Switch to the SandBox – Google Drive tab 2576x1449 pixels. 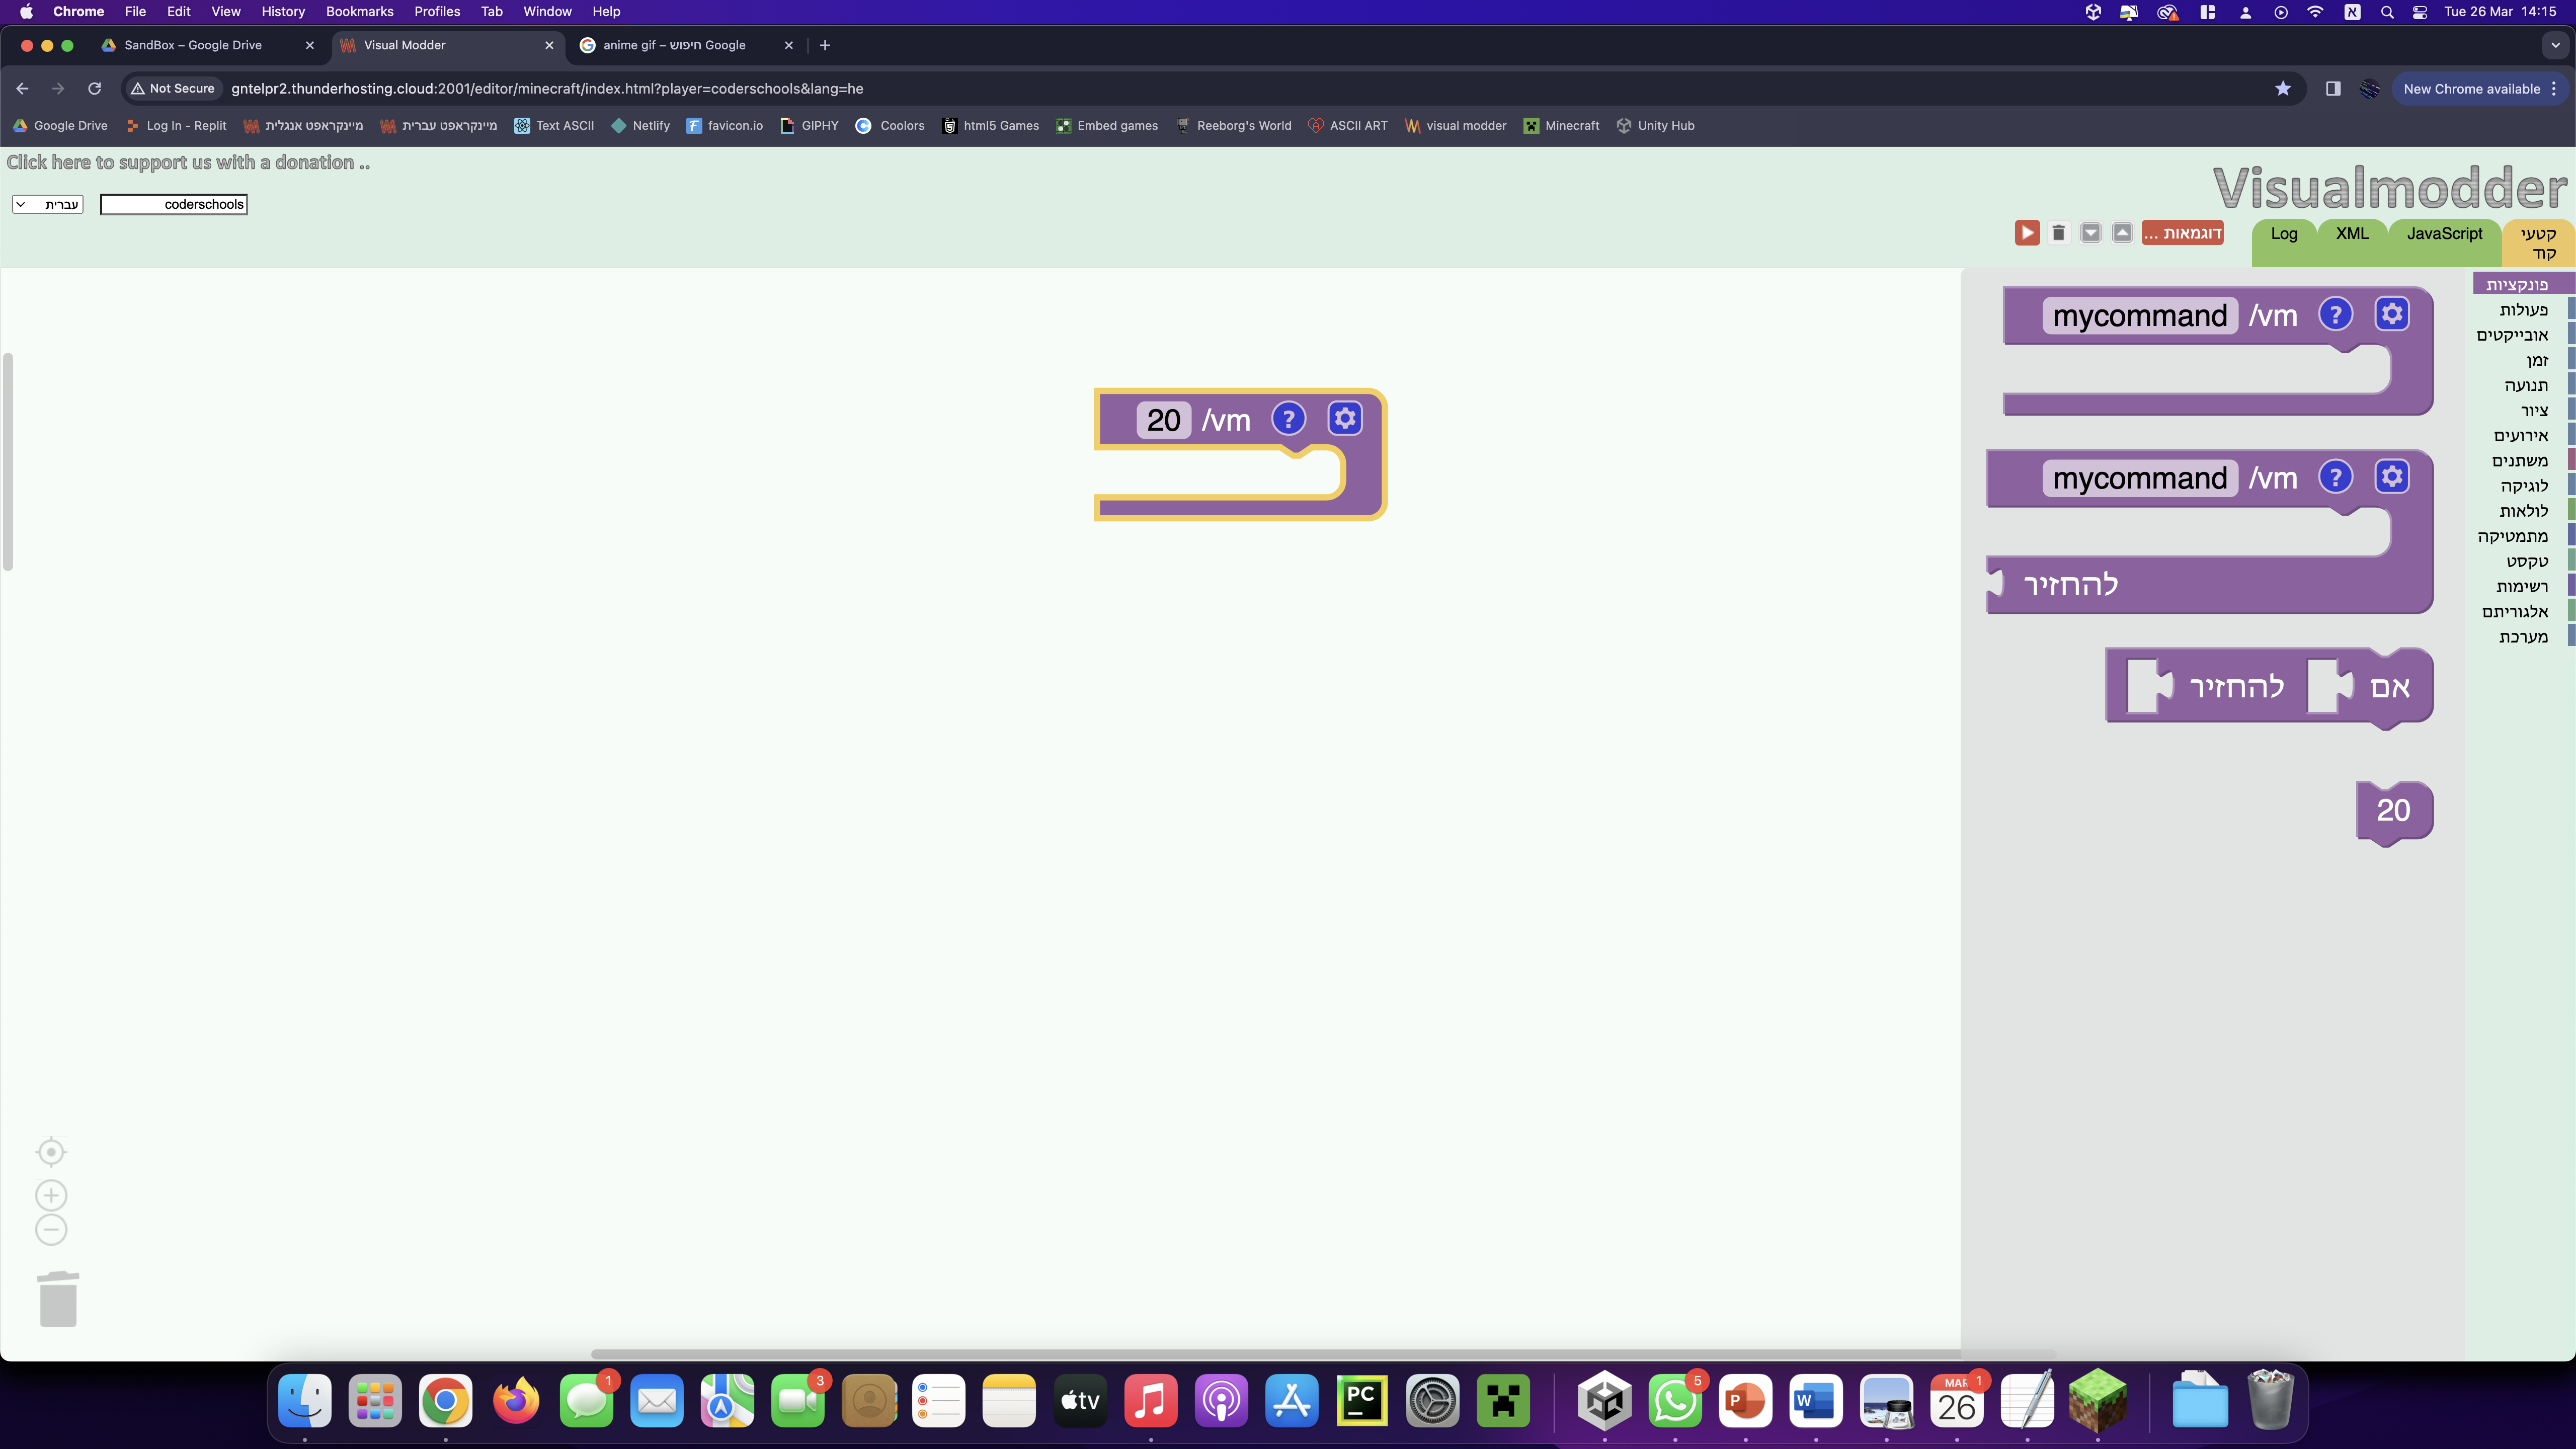[x=208, y=45]
